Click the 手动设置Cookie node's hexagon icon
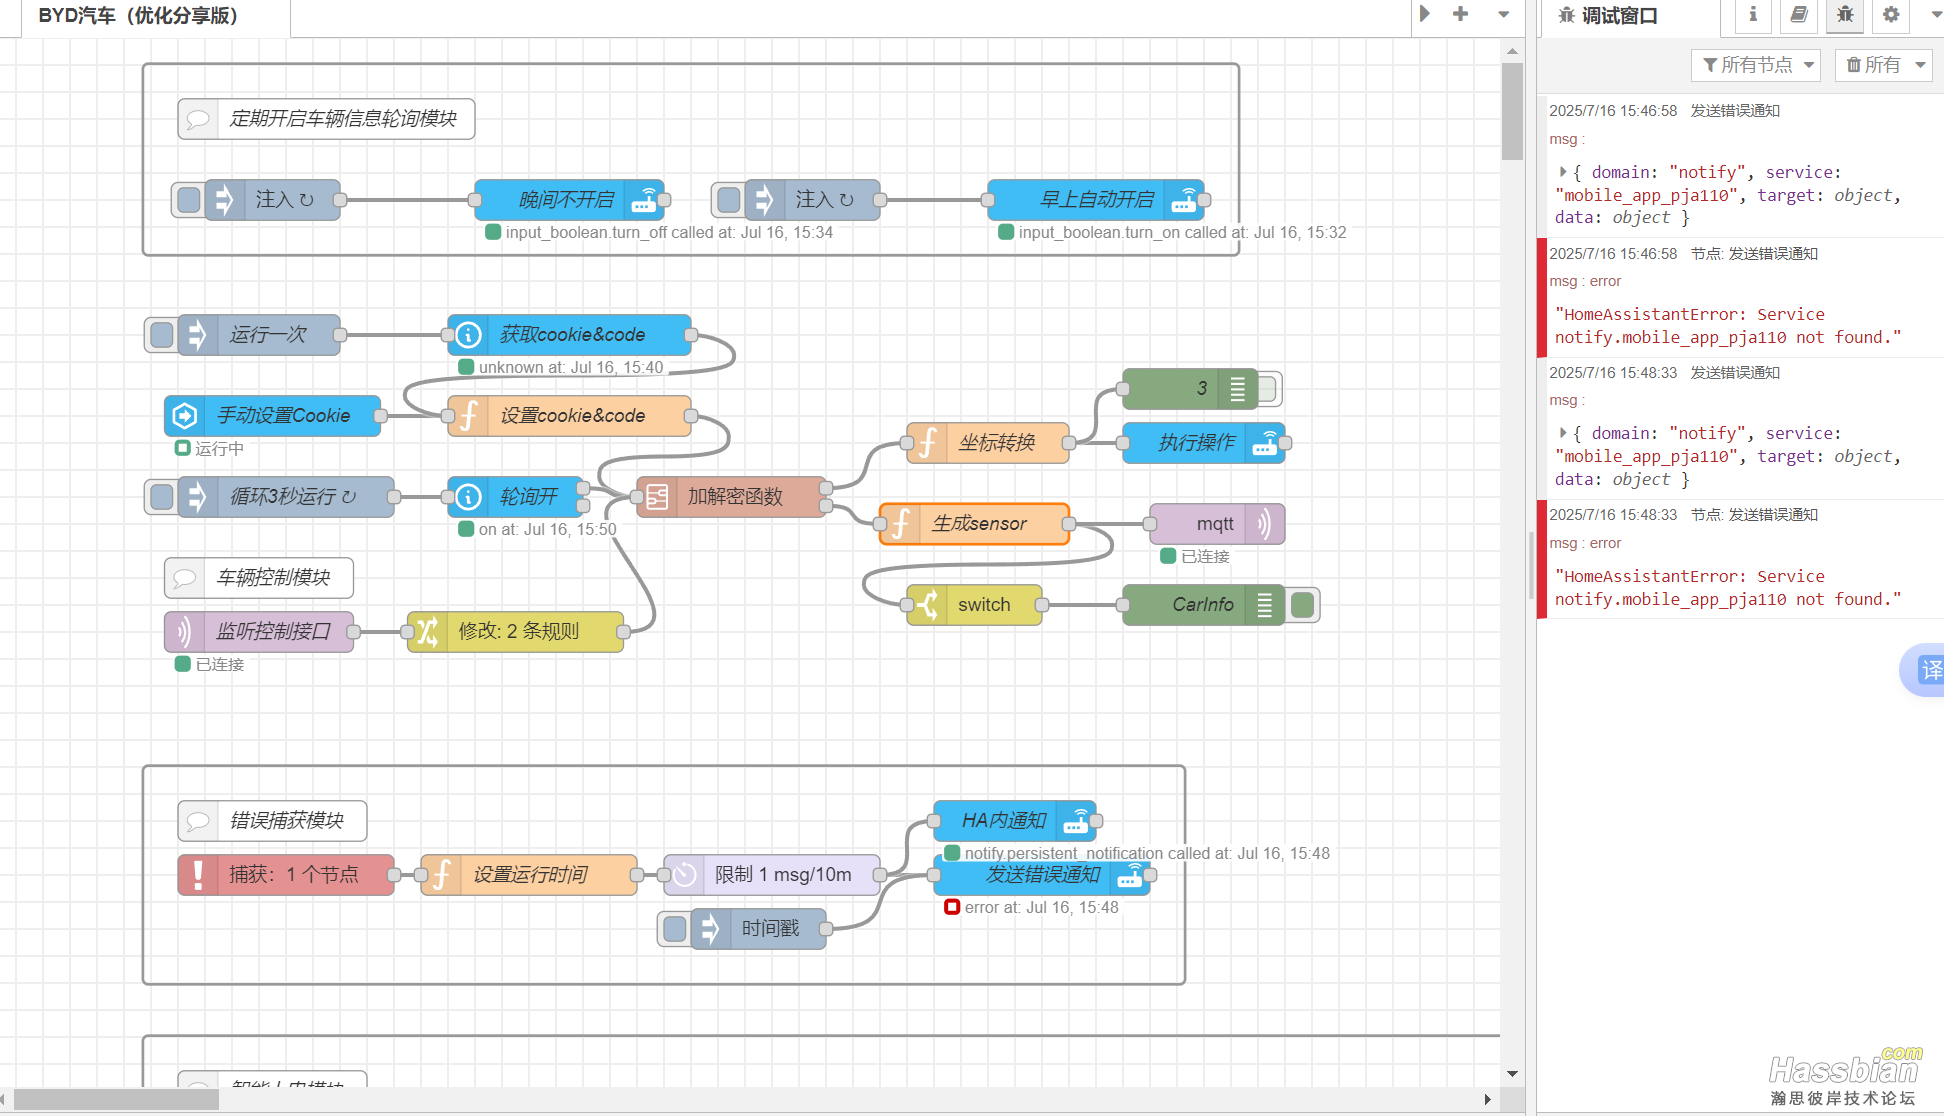The height and width of the screenshot is (1116, 1944). pos(185,416)
